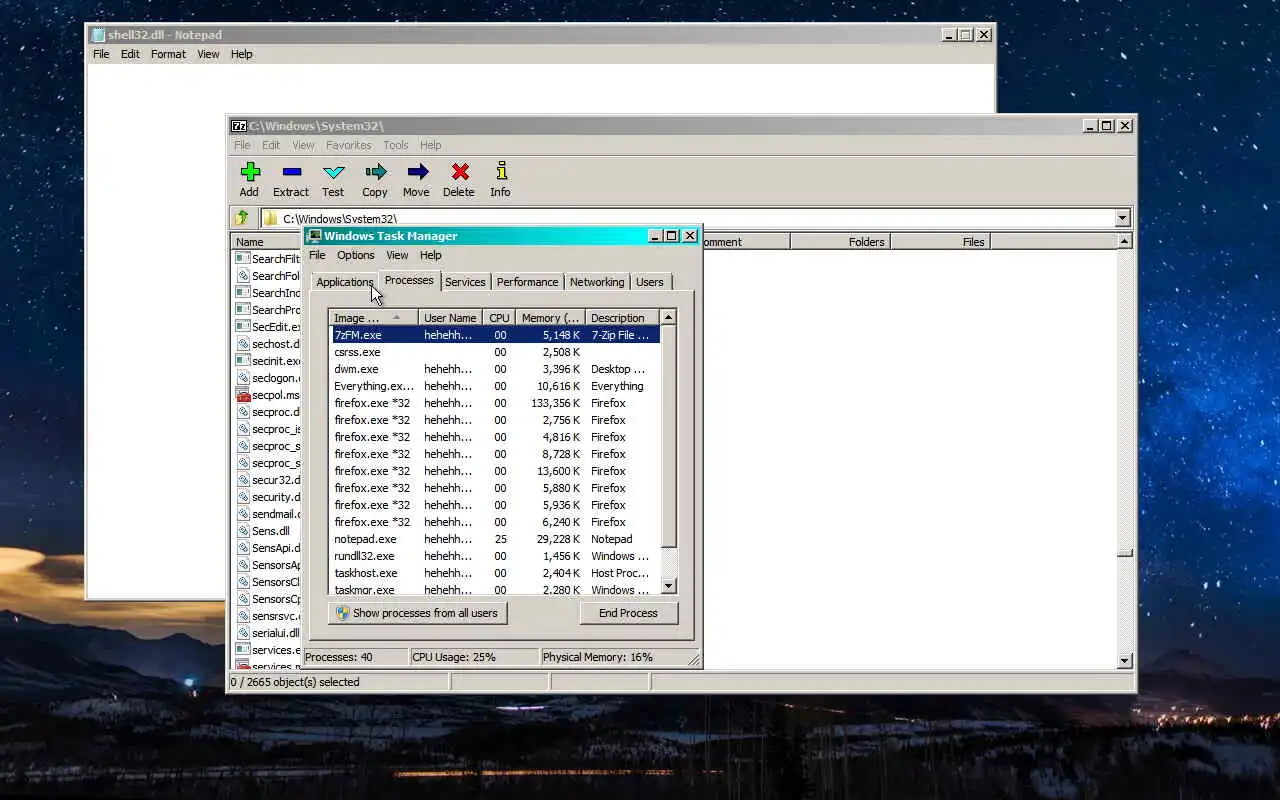
Task: Click the Add icon in 7-Zip toolbar
Action: (x=250, y=172)
